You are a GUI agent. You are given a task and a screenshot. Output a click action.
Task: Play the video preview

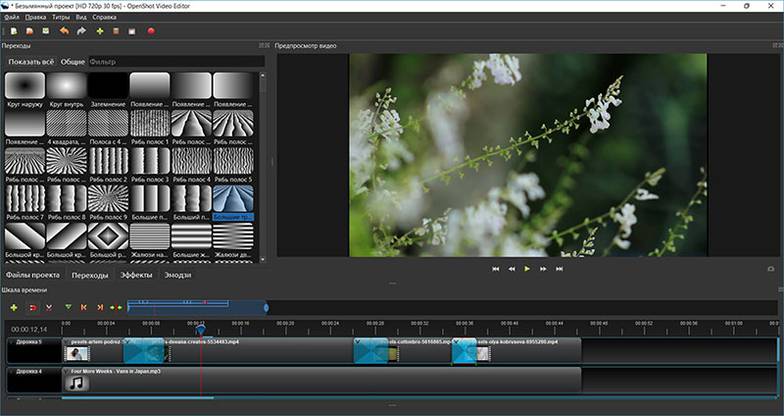527,269
